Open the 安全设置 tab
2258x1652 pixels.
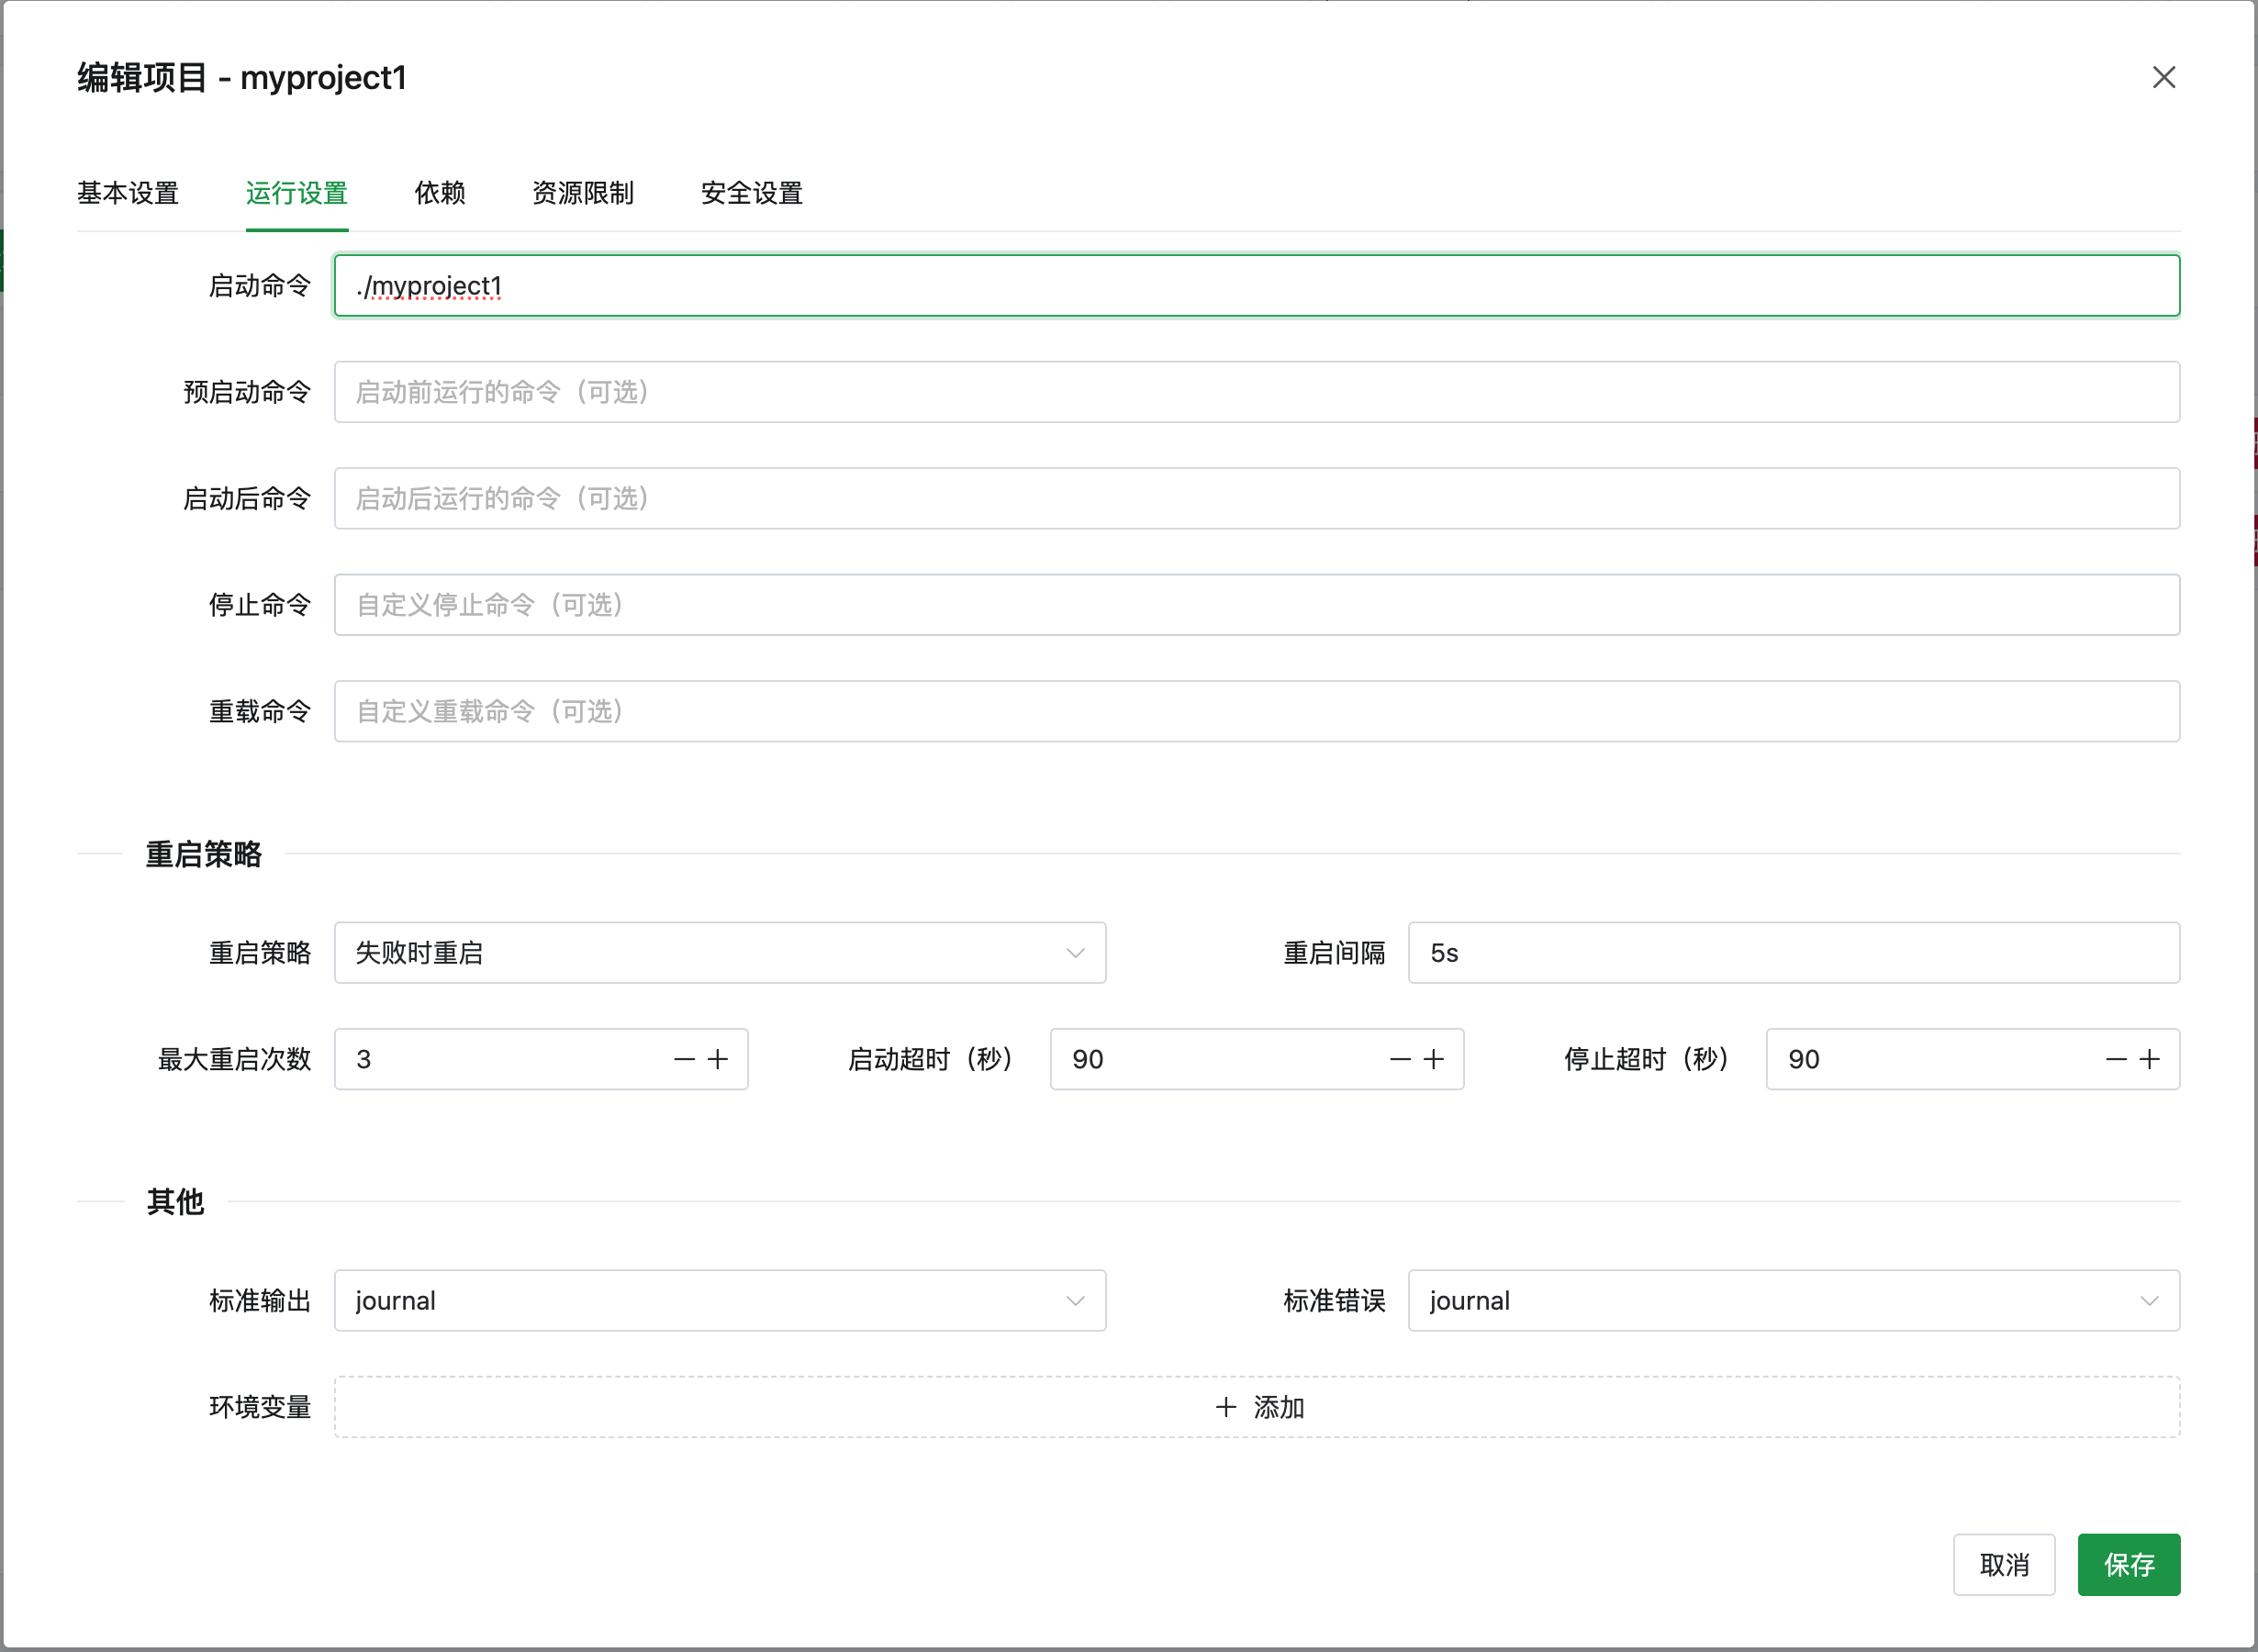(x=751, y=193)
